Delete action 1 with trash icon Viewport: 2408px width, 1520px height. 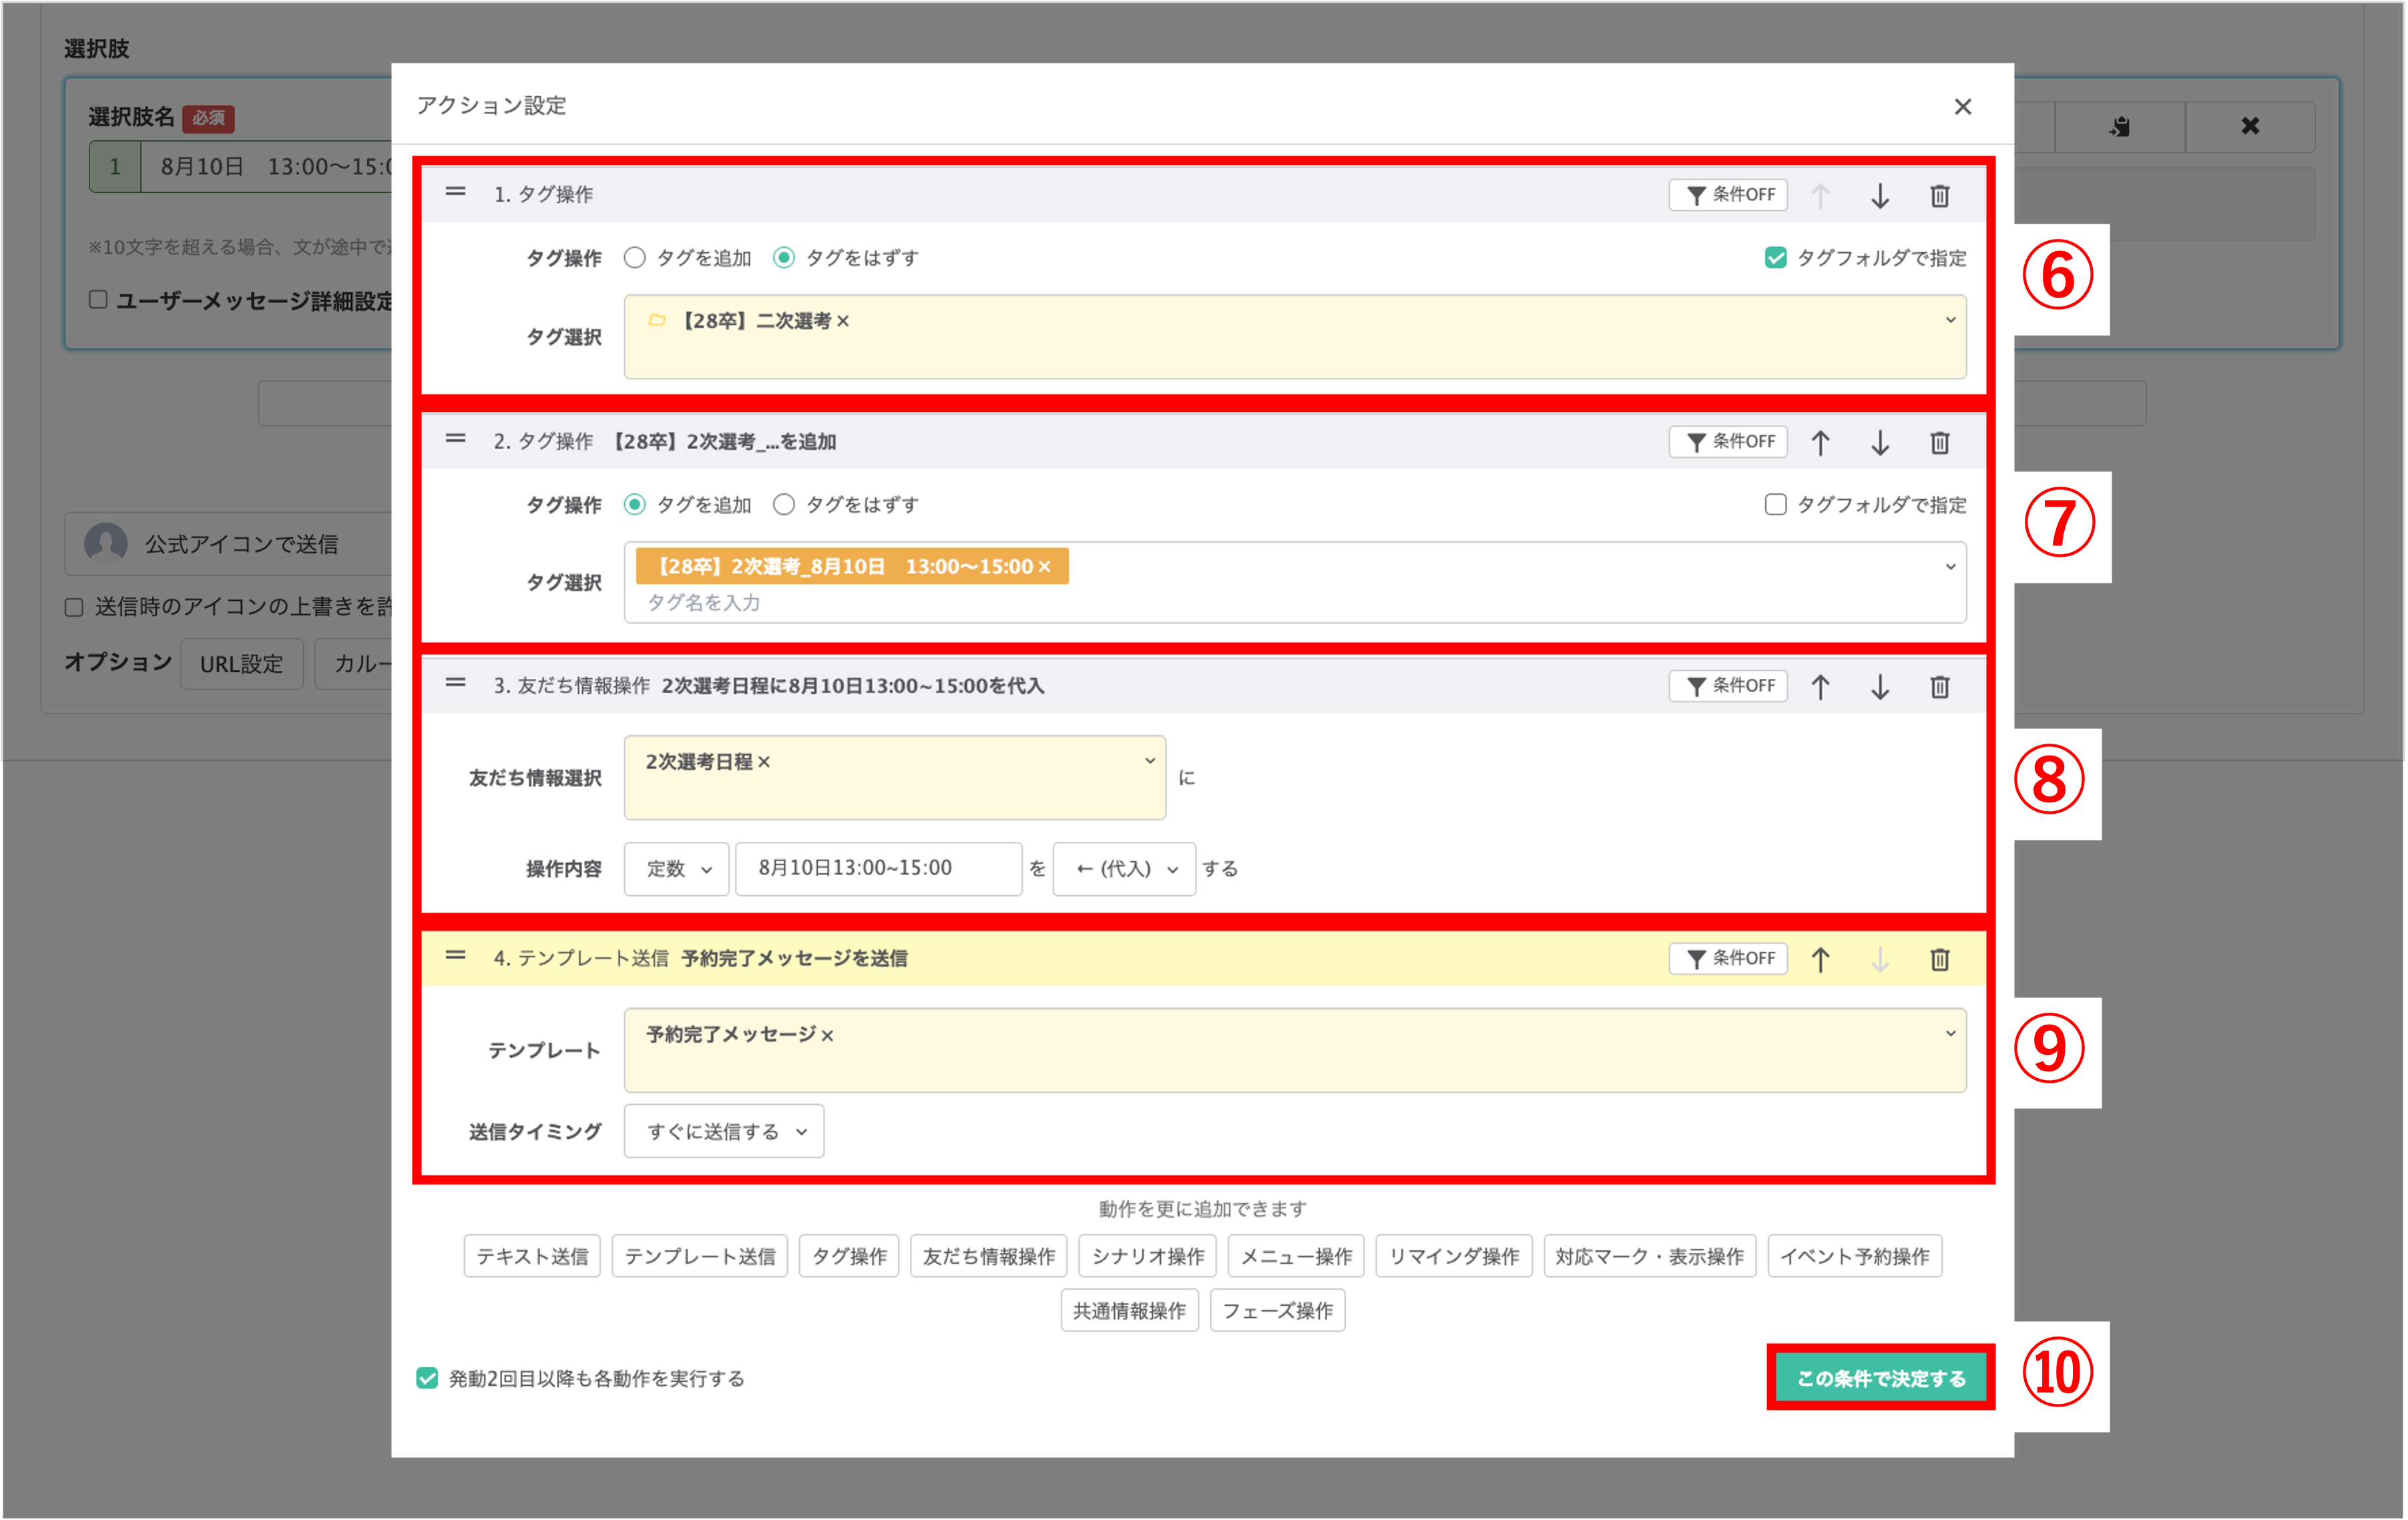coord(1939,196)
